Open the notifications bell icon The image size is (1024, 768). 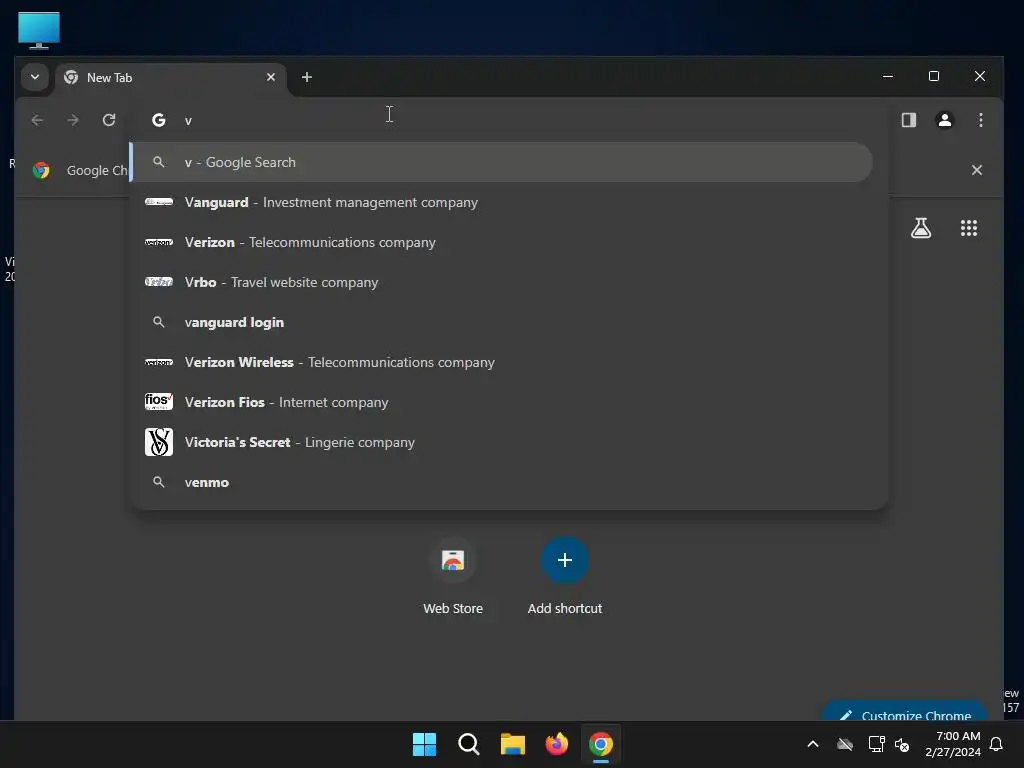pyautogui.click(x=996, y=744)
